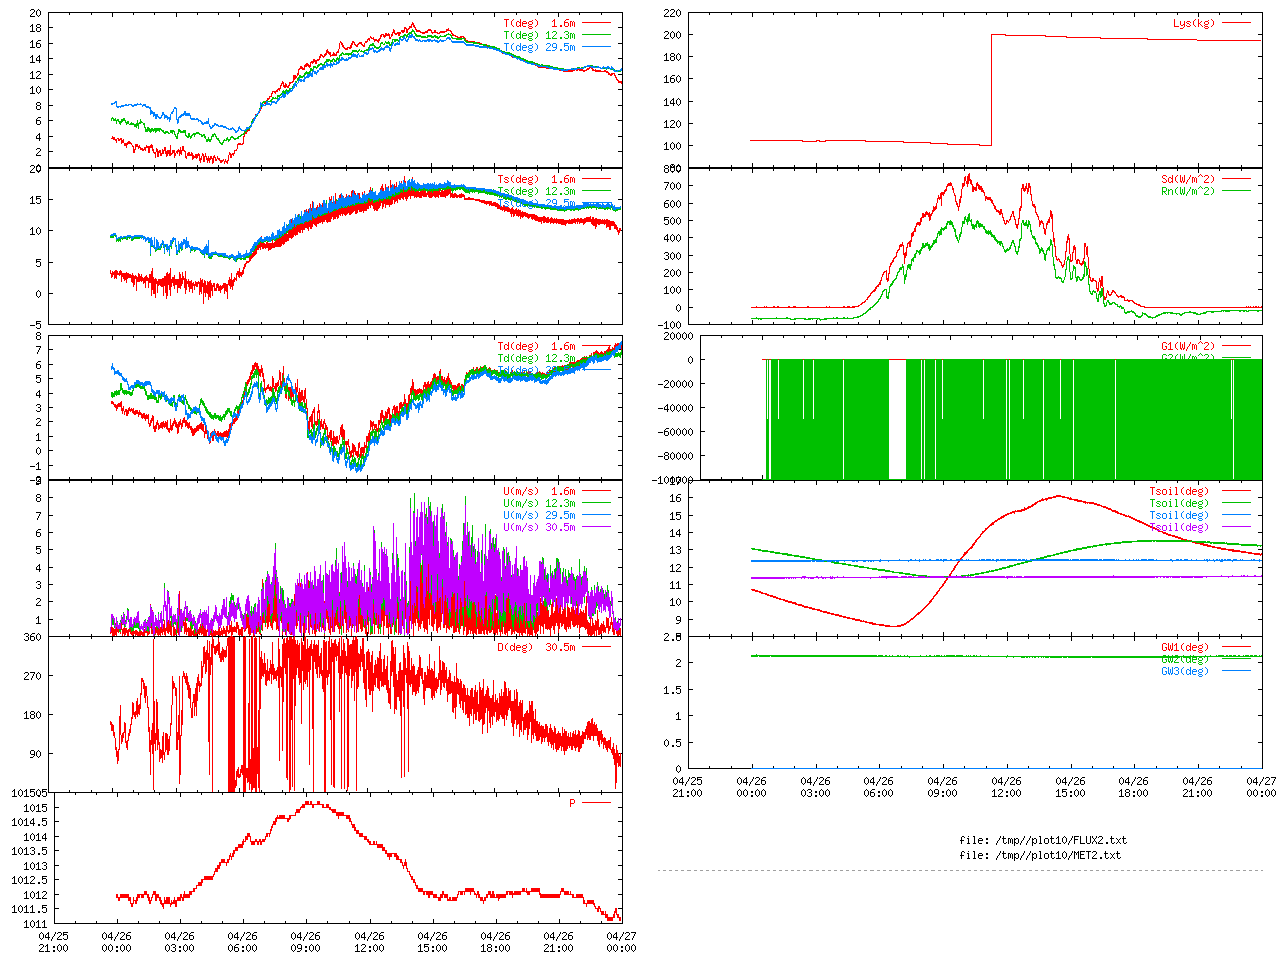1280x960 pixels.
Task: Click the file path /tmp//plot10/FLUX2.txt text
Action: coord(1060,840)
